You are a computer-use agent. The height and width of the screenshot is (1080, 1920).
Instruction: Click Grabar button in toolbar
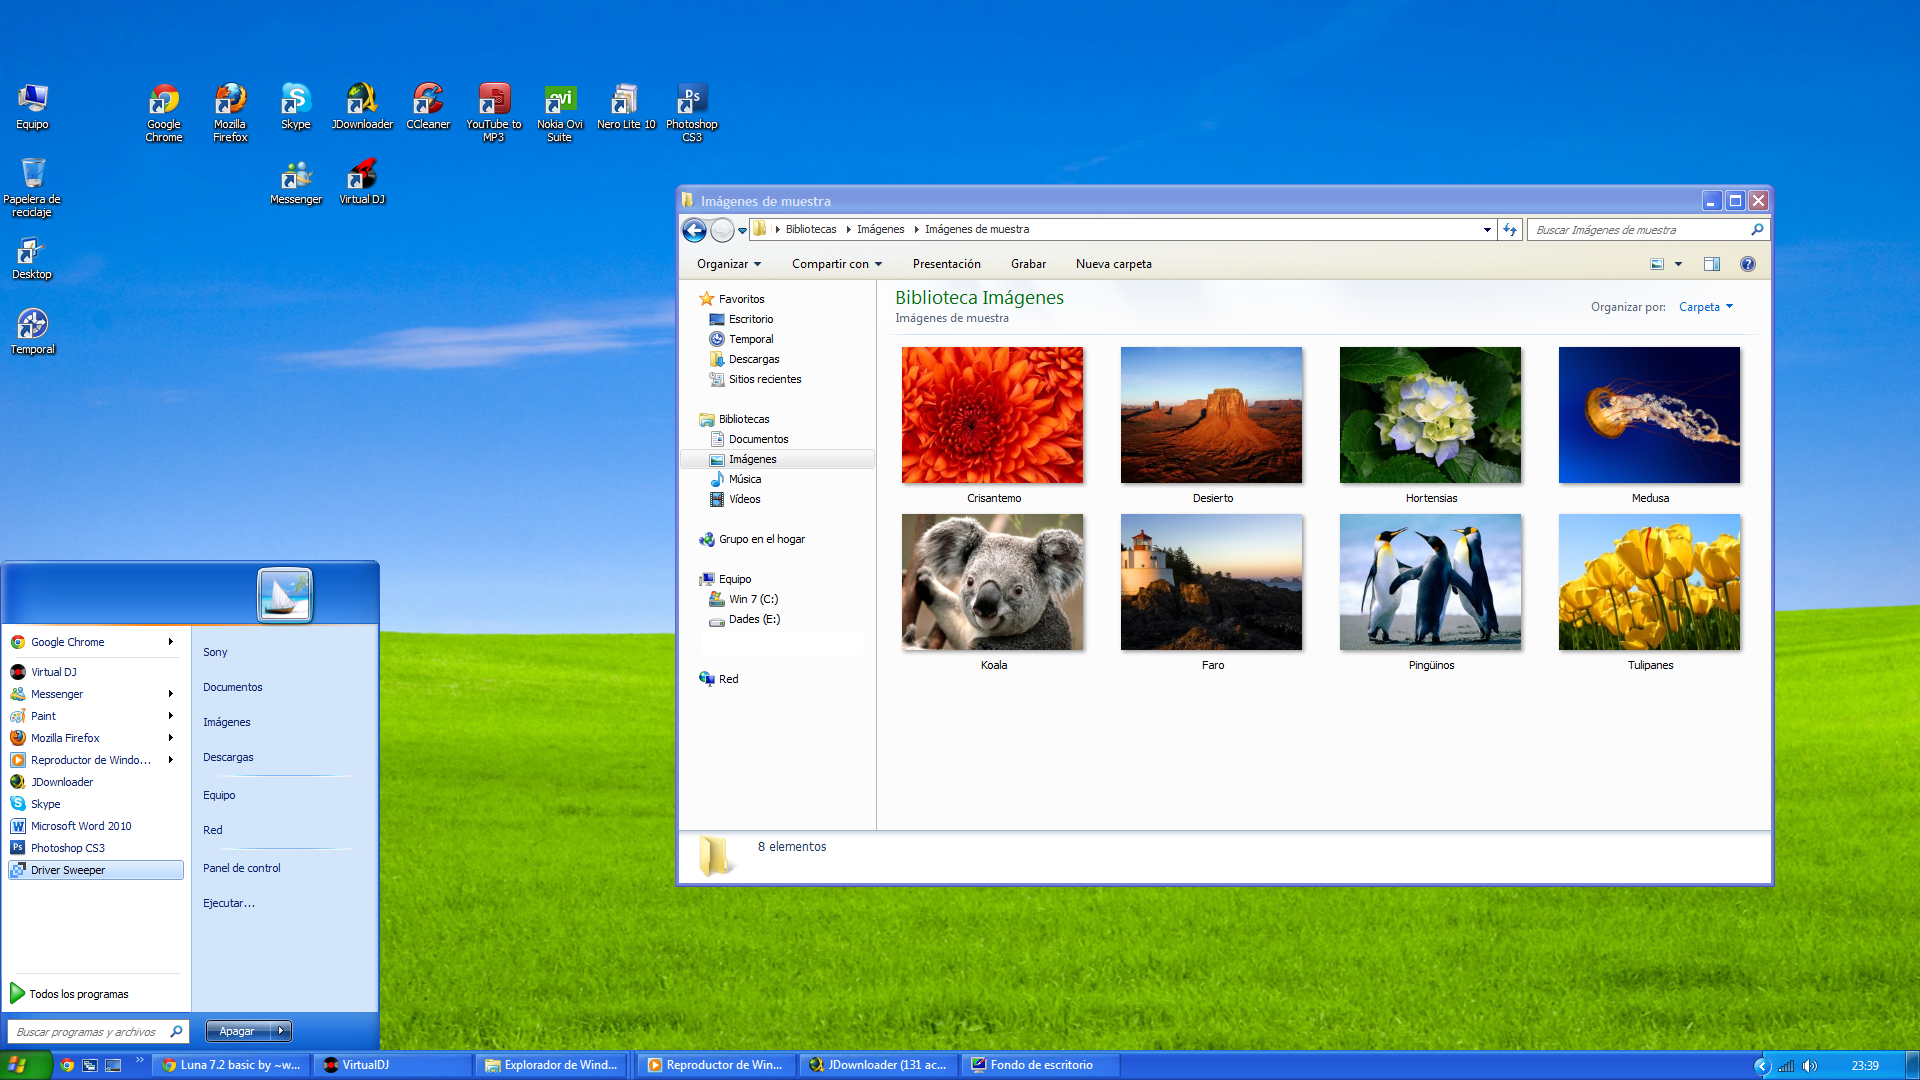pyautogui.click(x=1027, y=264)
